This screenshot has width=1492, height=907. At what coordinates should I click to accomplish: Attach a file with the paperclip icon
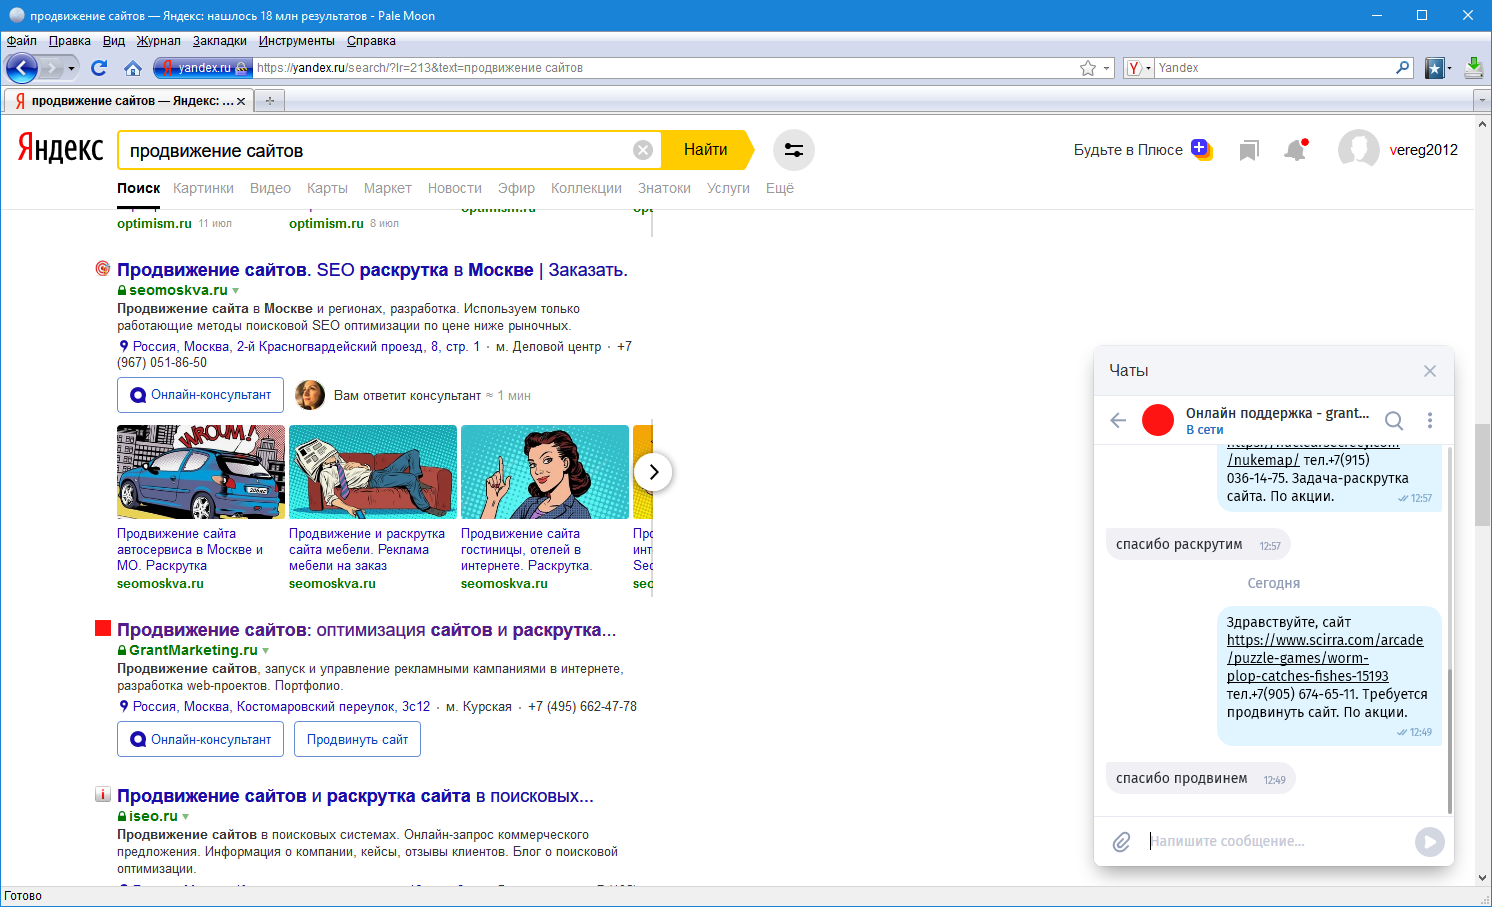(x=1122, y=842)
